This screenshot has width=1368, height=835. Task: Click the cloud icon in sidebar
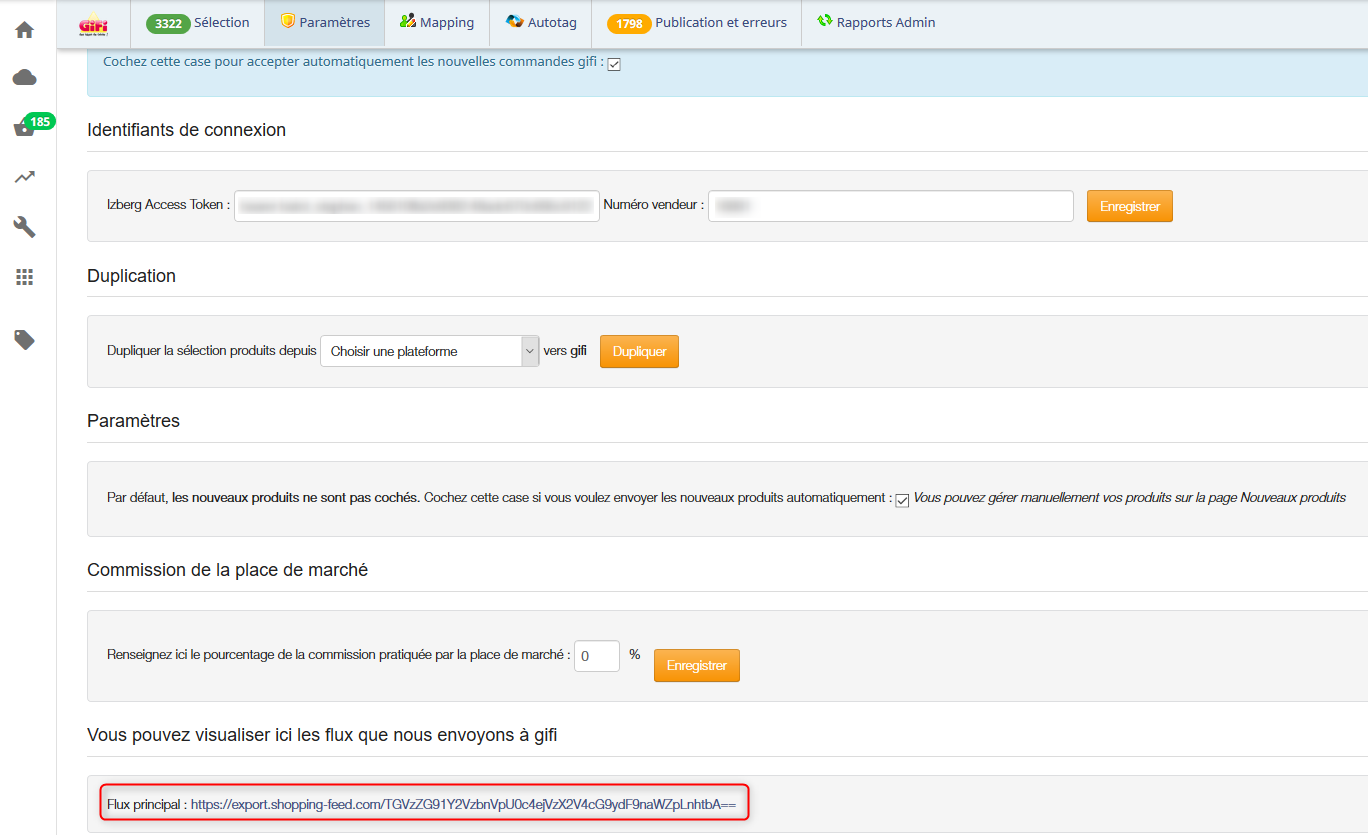tap(24, 78)
